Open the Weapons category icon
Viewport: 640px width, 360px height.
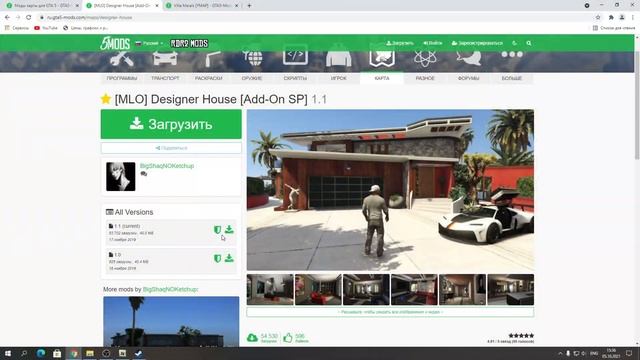252,58
